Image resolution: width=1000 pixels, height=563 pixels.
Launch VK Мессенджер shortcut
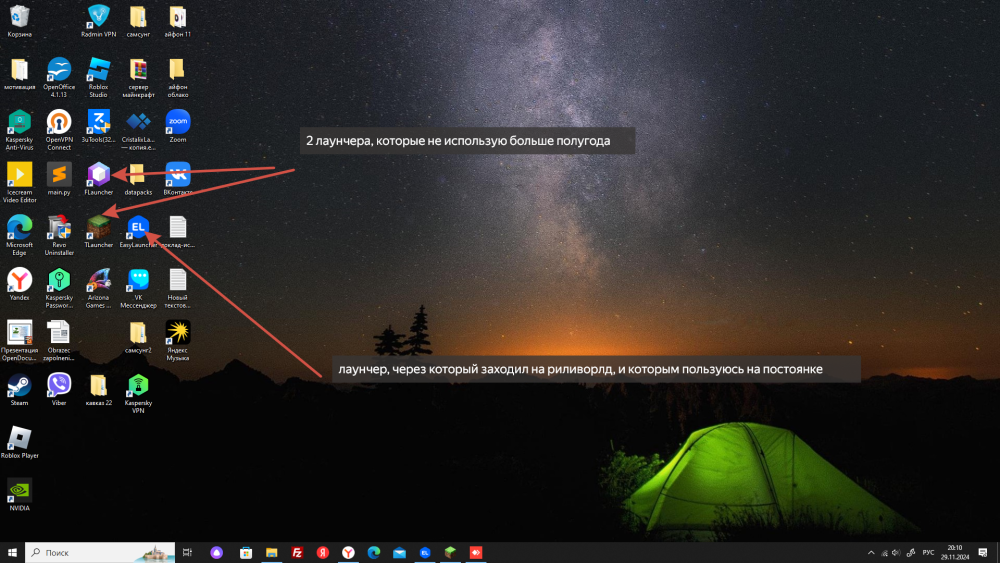[x=138, y=288]
